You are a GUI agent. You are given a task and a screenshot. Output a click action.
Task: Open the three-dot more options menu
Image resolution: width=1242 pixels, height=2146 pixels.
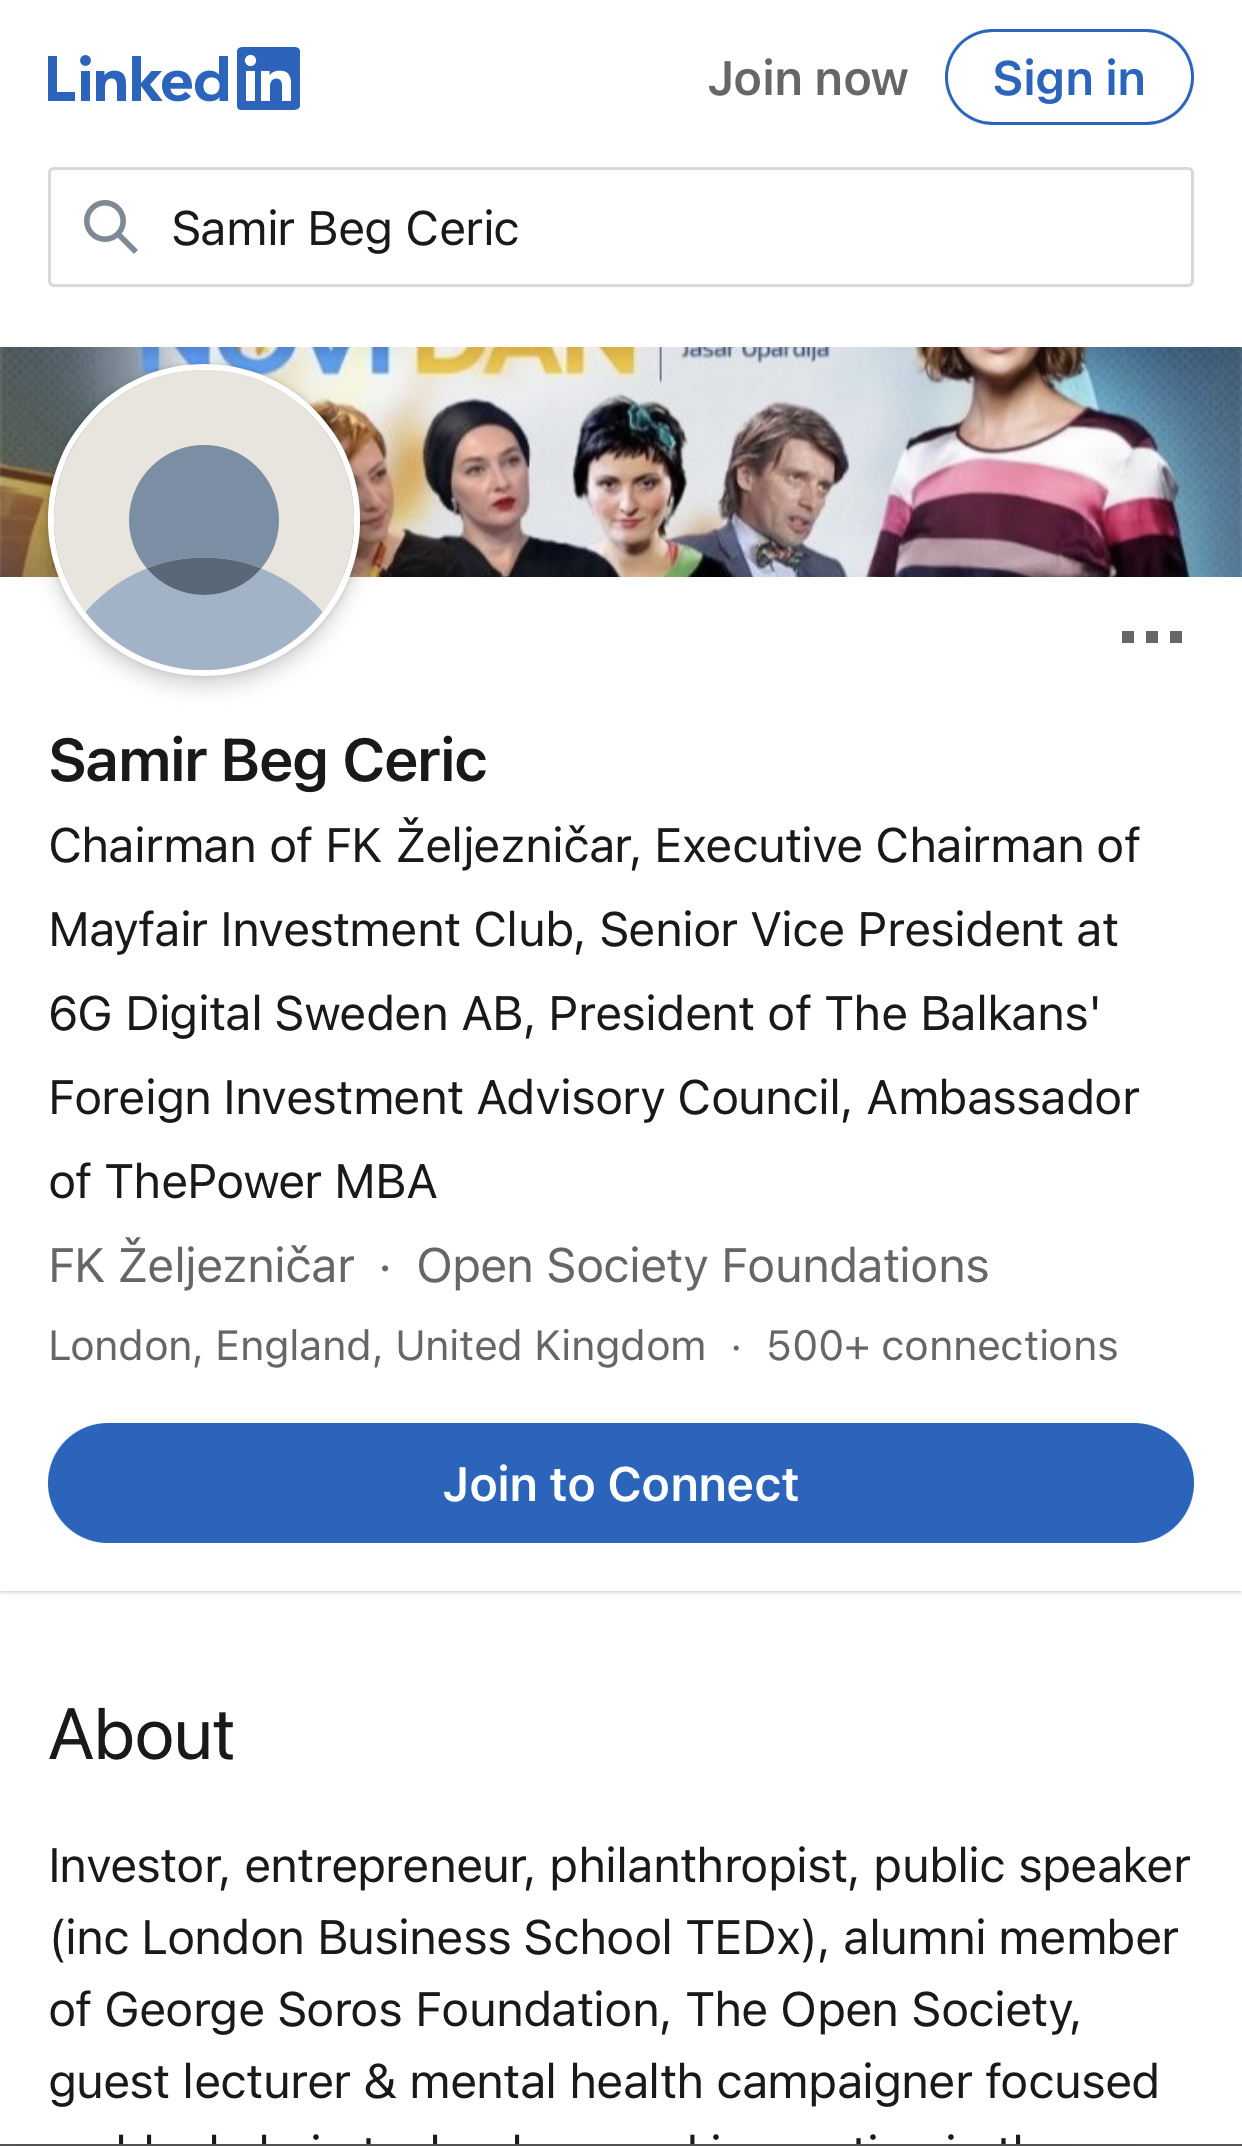pos(1151,637)
